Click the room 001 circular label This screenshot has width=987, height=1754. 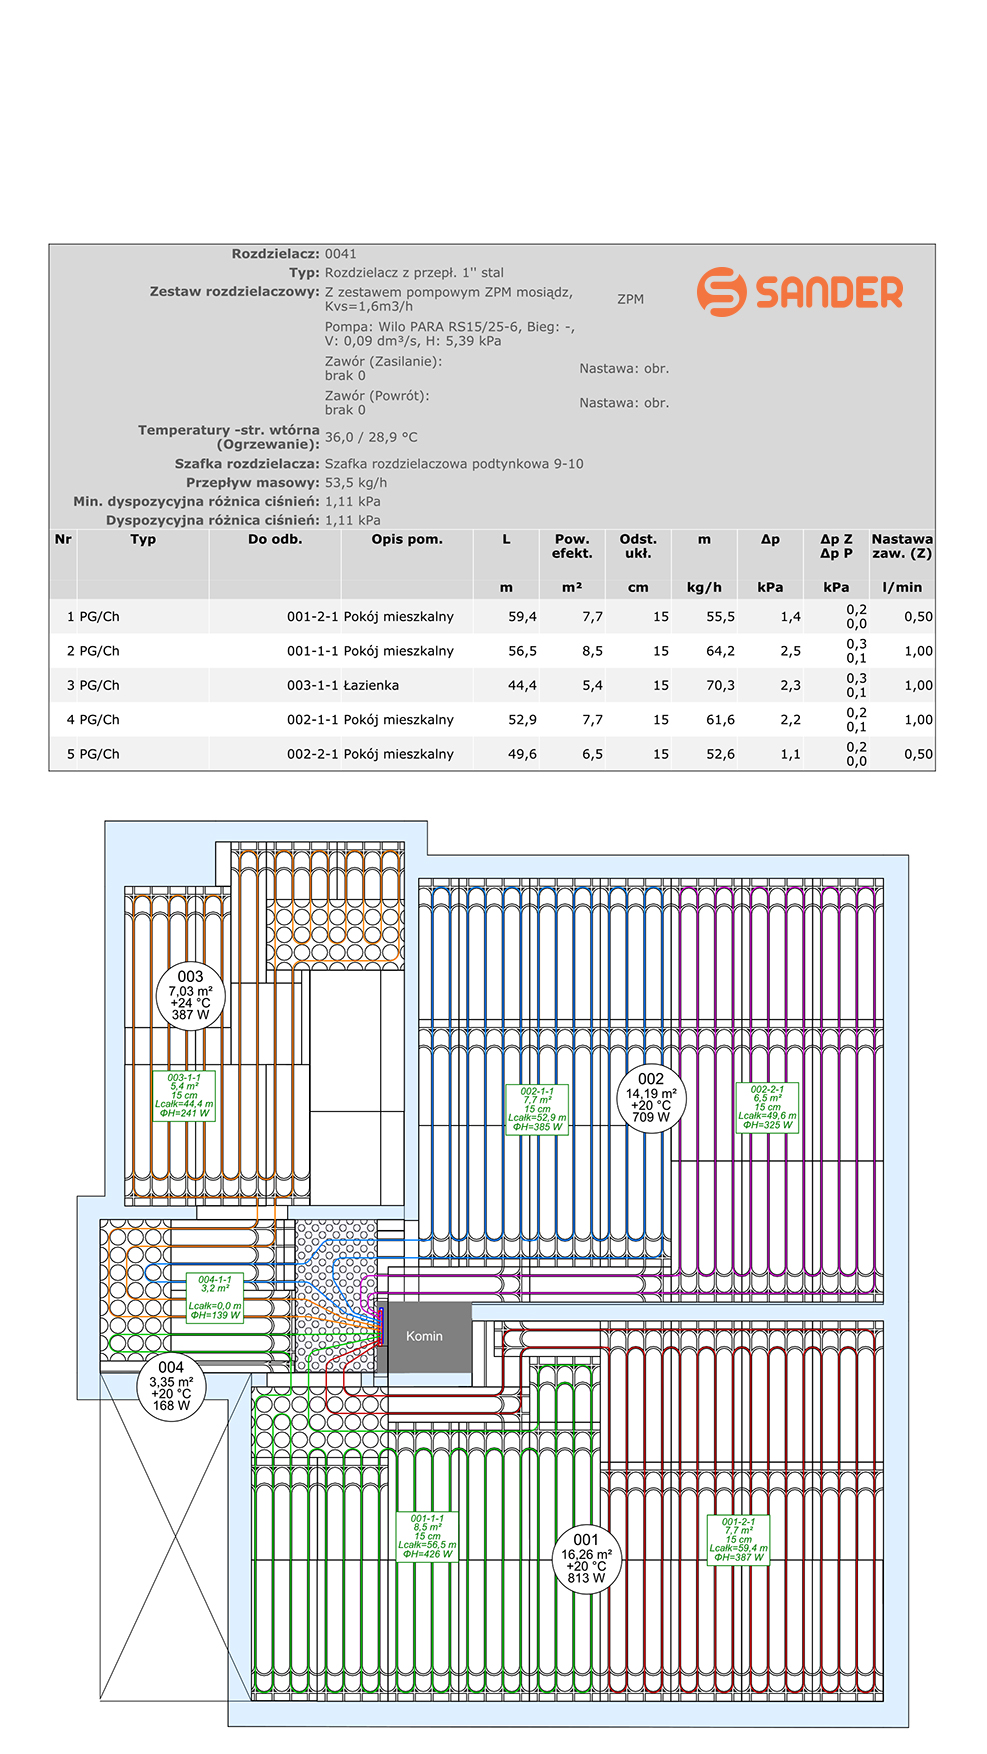(x=586, y=1558)
